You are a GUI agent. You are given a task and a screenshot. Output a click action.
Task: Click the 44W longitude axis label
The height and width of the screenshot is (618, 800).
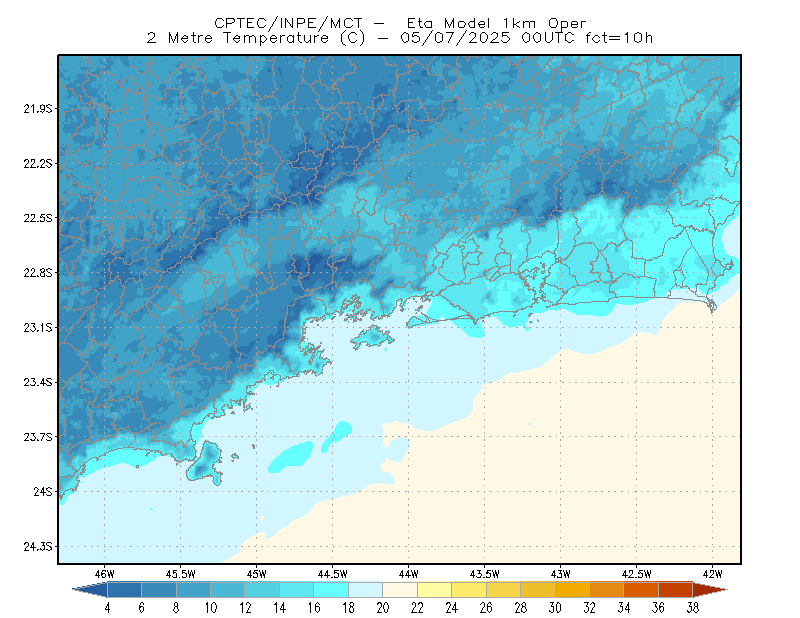409,574
